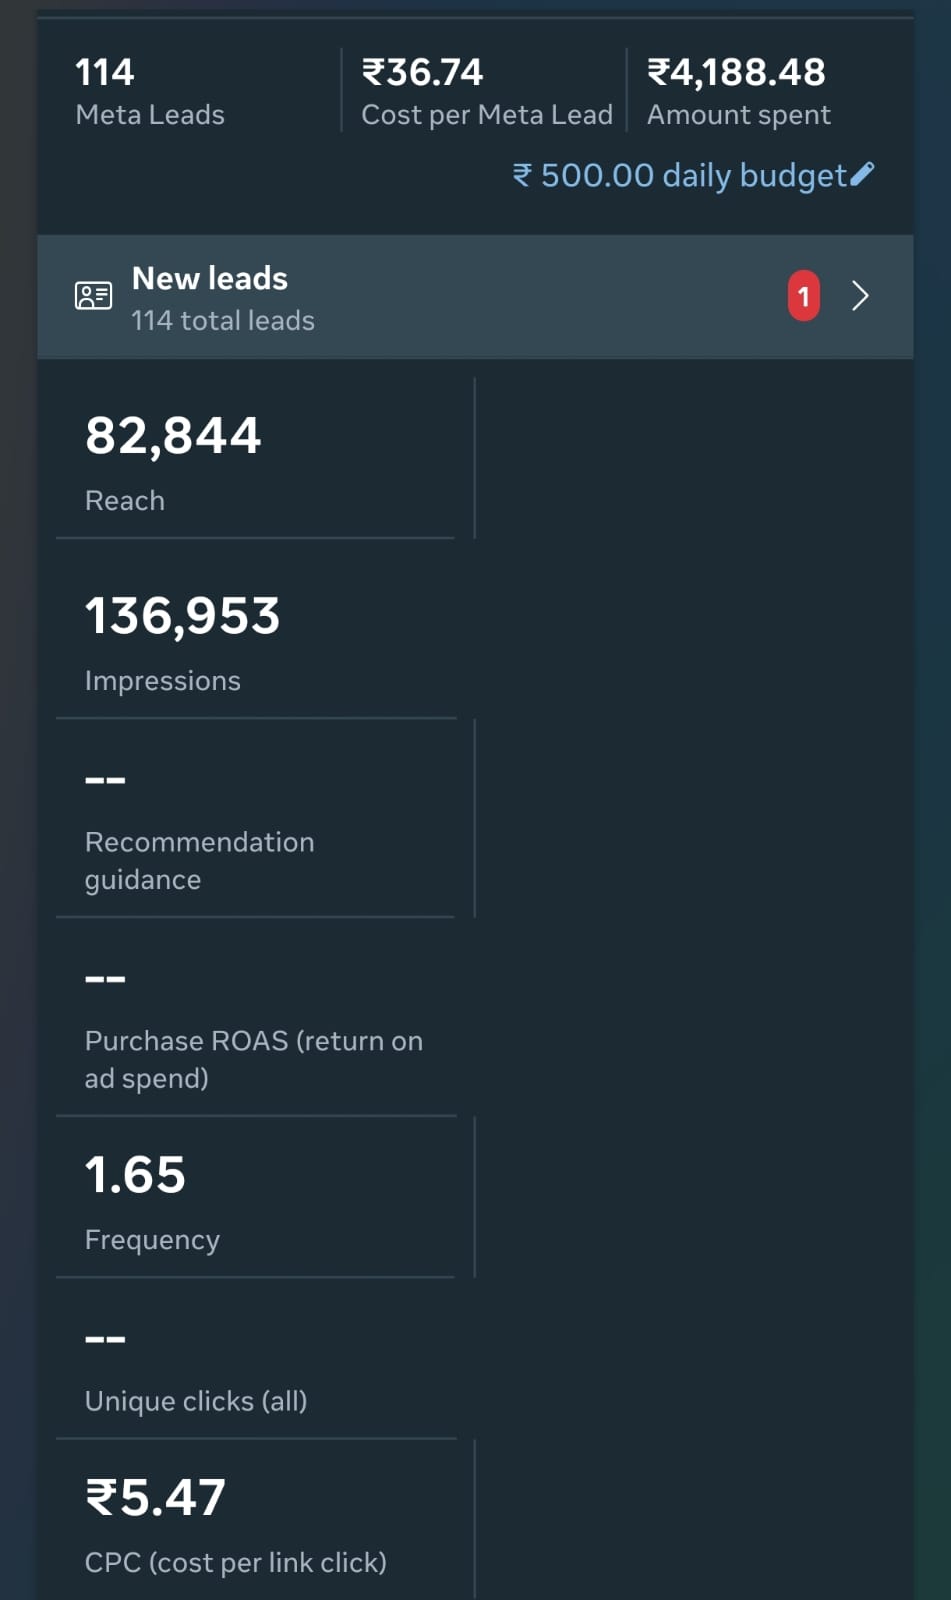Click the 82,844 Reach card
This screenshot has height=1600, width=951.
(x=255, y=460)
